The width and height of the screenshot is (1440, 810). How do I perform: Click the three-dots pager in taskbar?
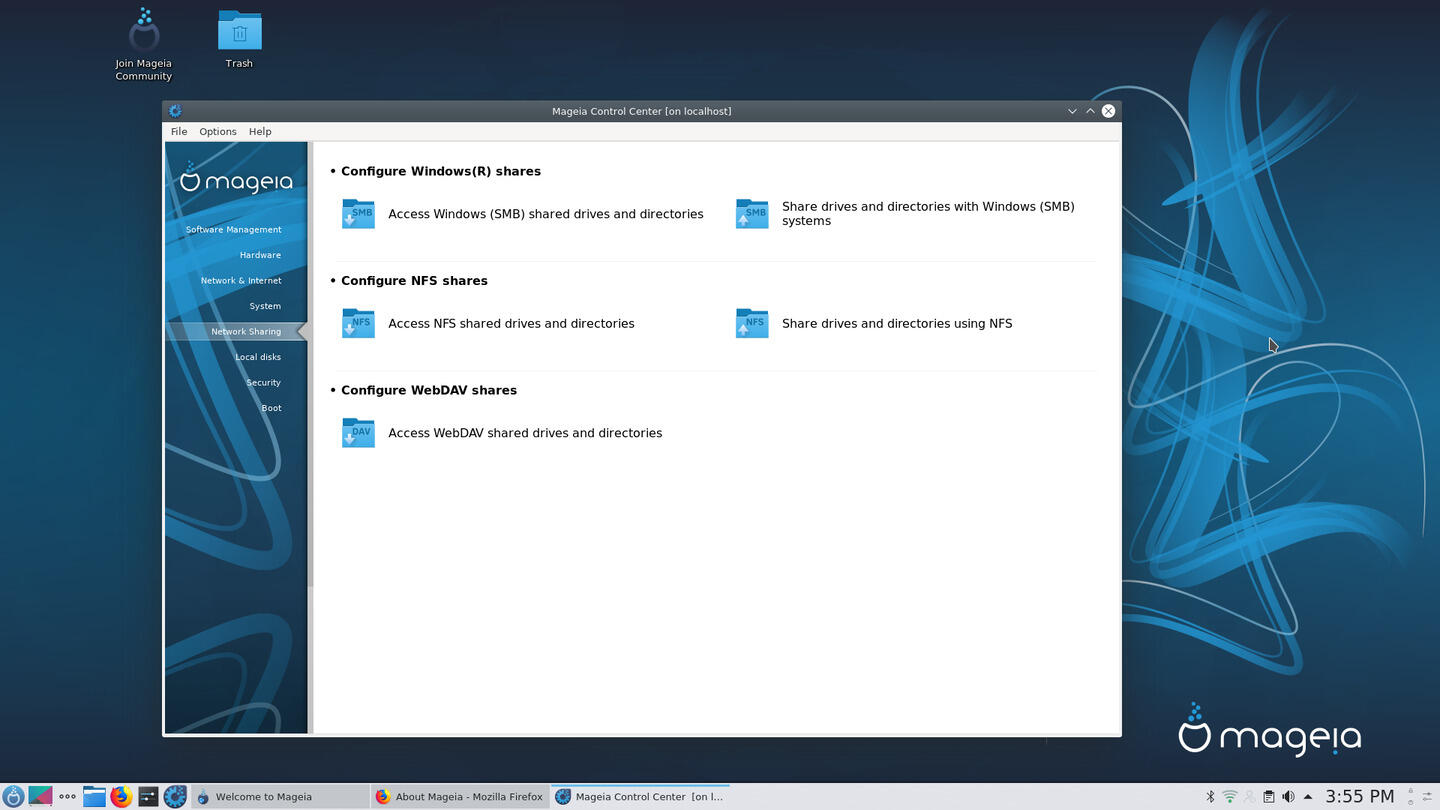(67, 797)
